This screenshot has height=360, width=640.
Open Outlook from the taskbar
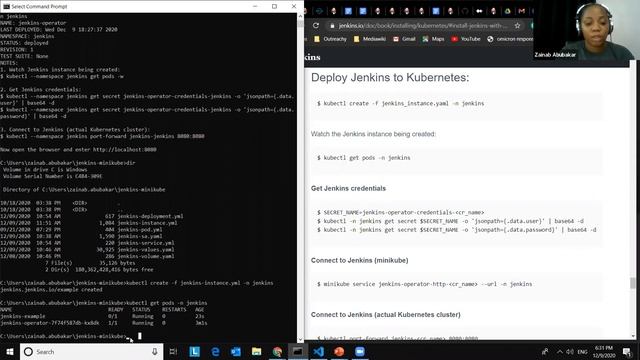pyautogui.click(x=236, y=351)
